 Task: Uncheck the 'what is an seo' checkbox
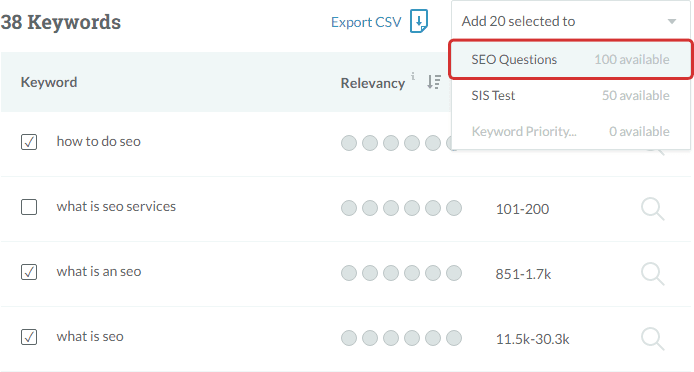coord(29,272)
